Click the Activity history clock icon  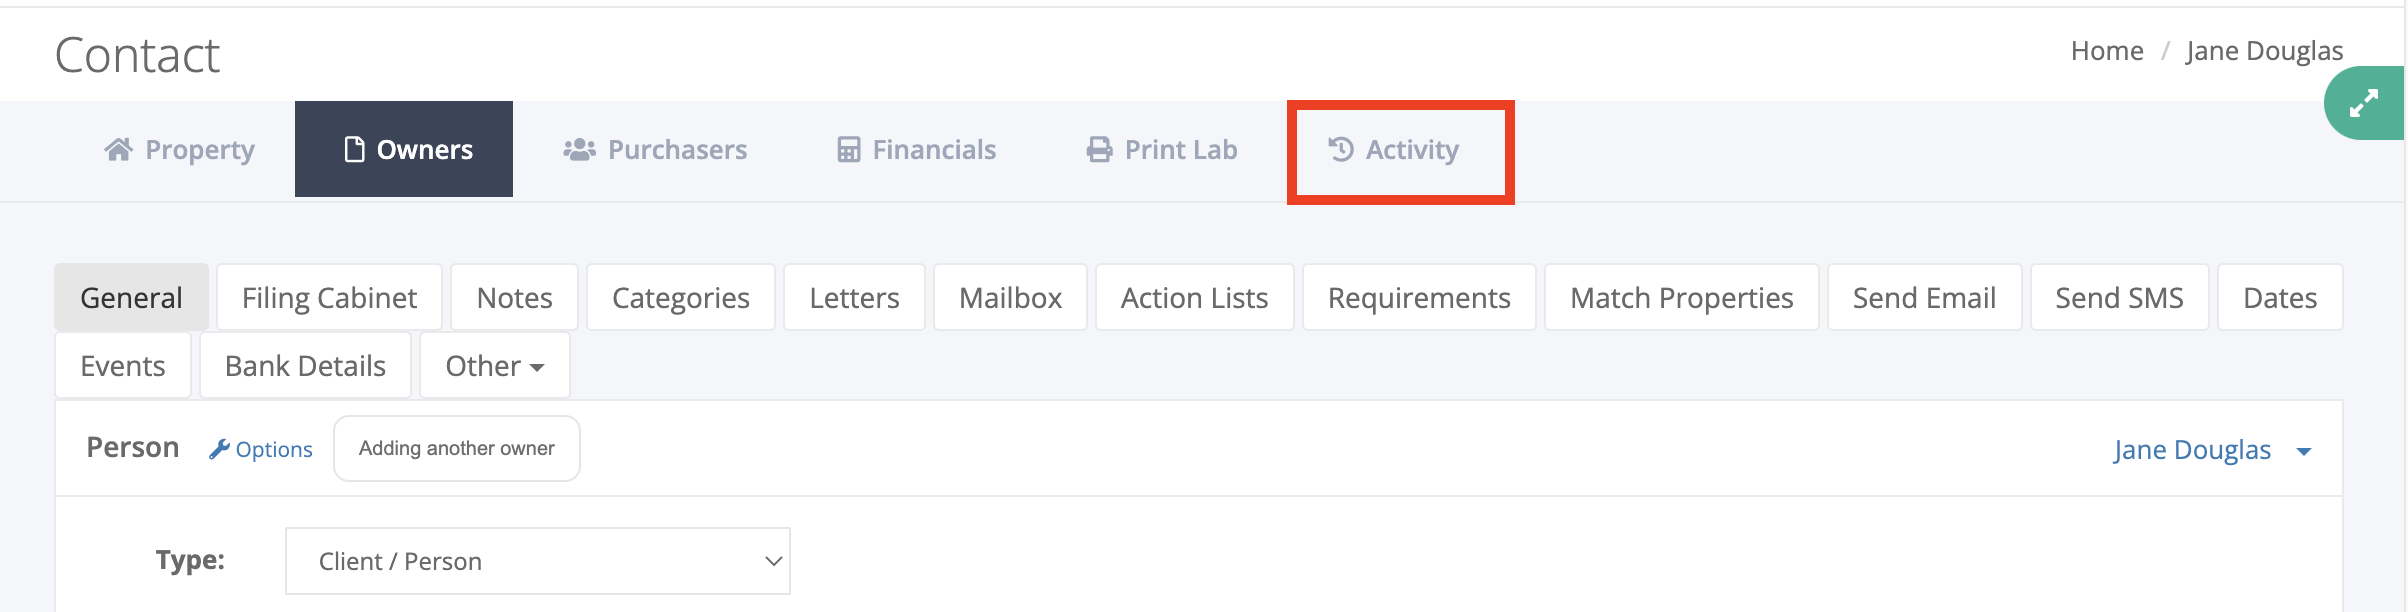[x=1340, y=149]
